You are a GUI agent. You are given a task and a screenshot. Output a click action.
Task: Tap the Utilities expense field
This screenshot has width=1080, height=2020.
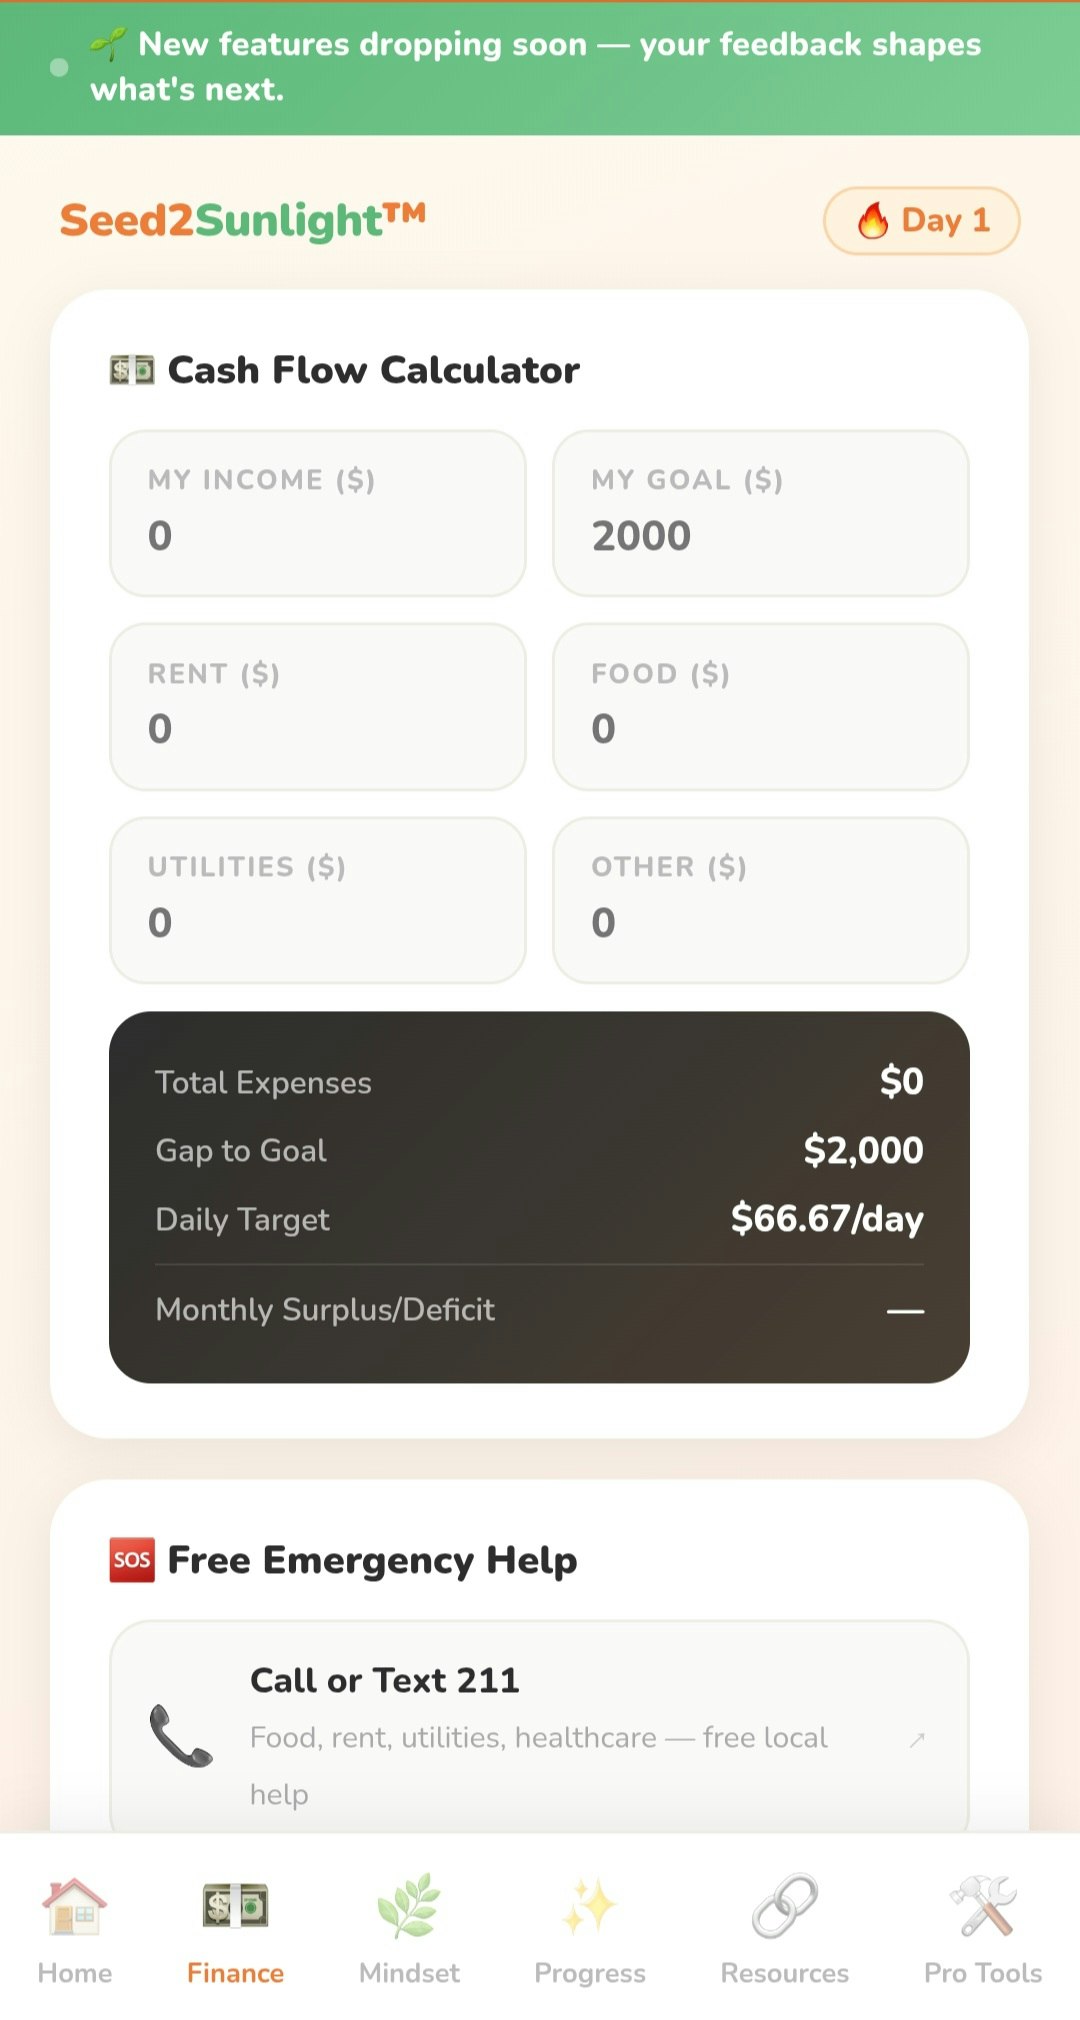(318, 921)
